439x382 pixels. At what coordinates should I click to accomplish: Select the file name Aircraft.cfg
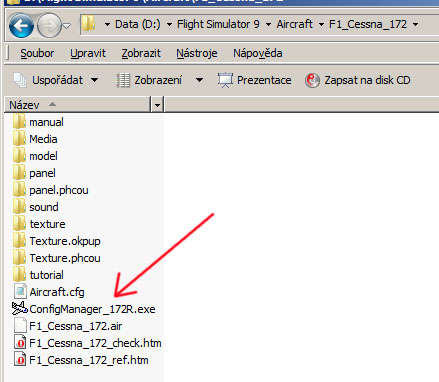57,292
